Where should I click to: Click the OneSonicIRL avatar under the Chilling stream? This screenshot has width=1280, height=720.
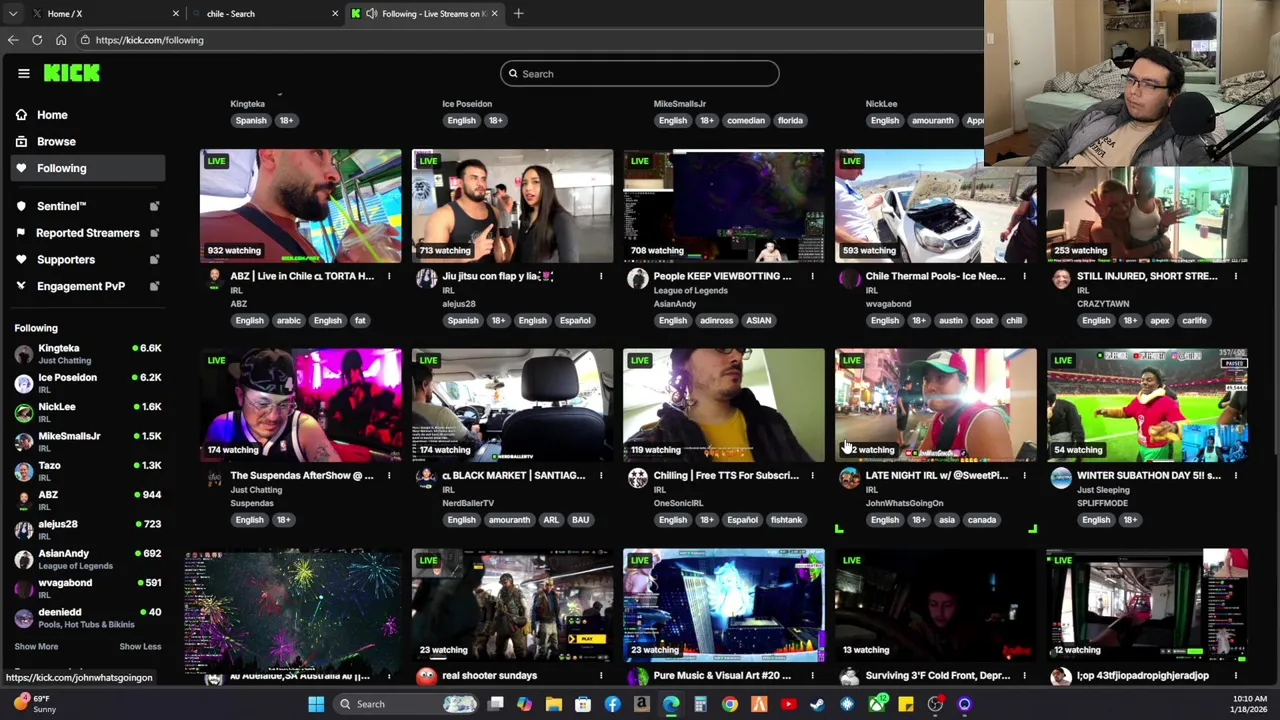[x=637, y=478]
